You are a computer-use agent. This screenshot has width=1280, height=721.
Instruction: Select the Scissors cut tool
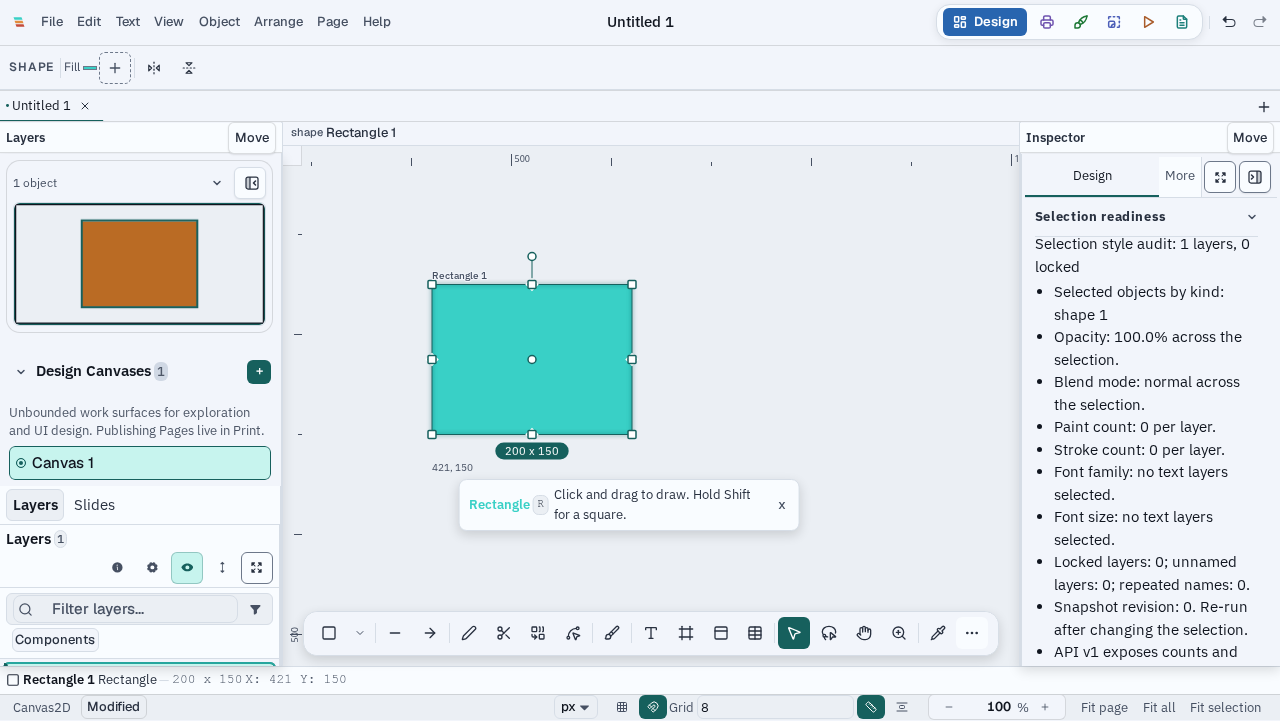(503, 633)
